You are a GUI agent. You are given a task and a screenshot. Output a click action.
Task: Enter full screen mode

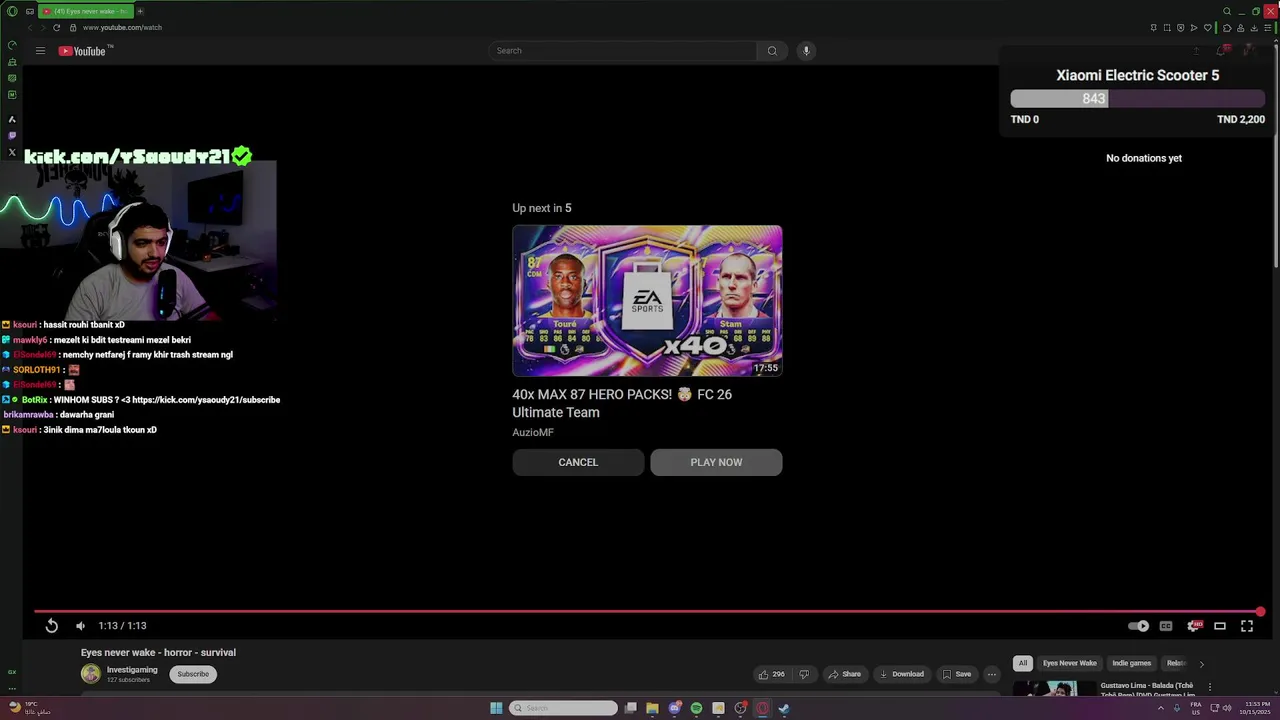(1247, 626)
